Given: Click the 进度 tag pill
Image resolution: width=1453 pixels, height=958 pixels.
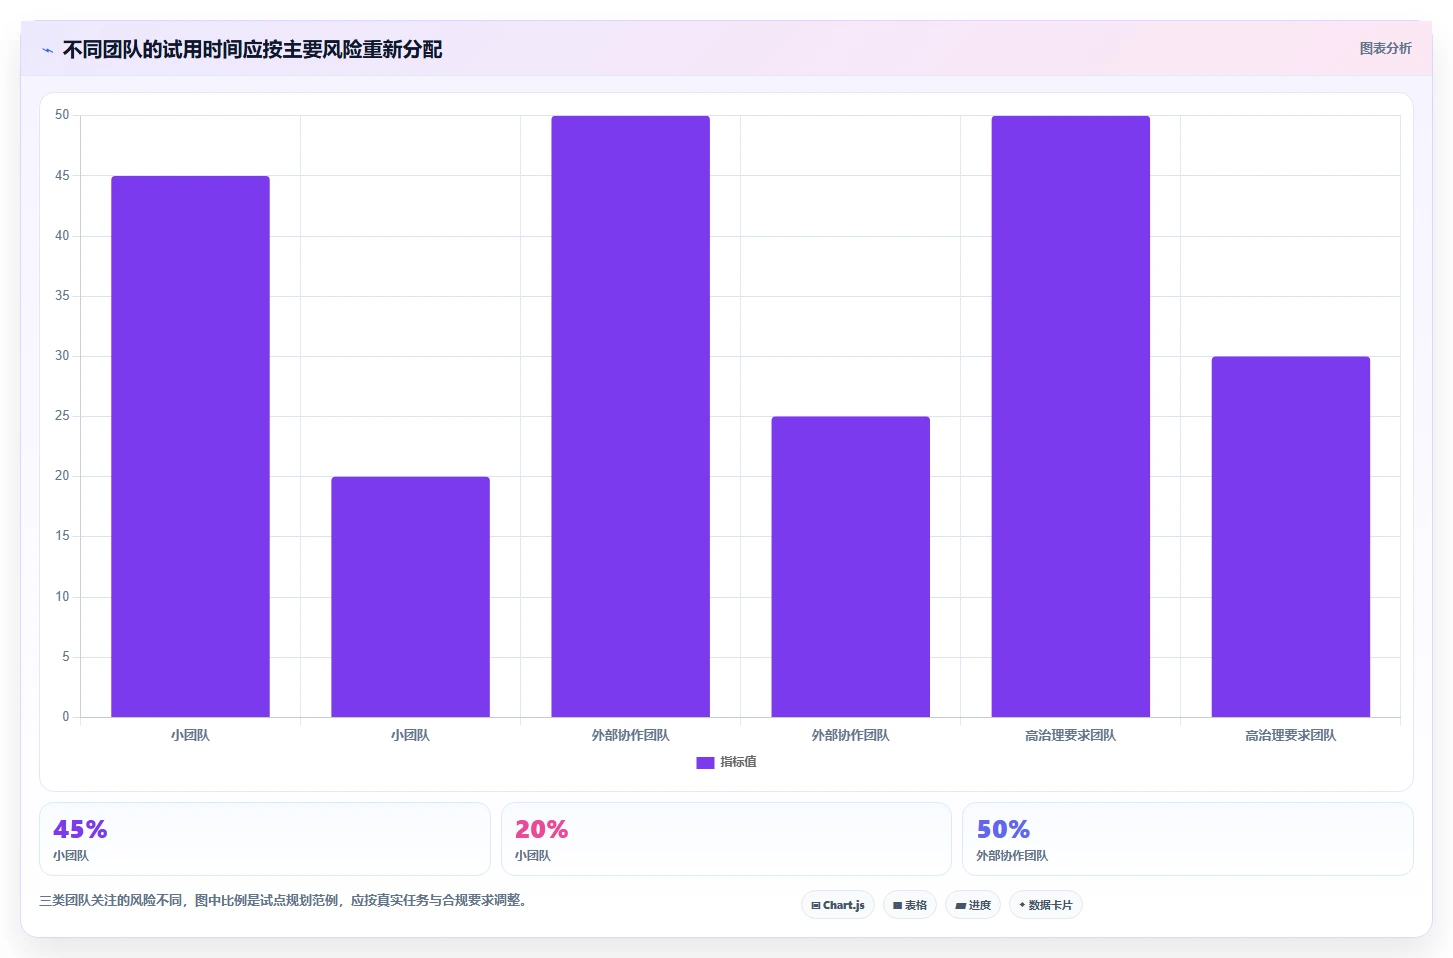Looking at the screenshot, I should point(973,905).
